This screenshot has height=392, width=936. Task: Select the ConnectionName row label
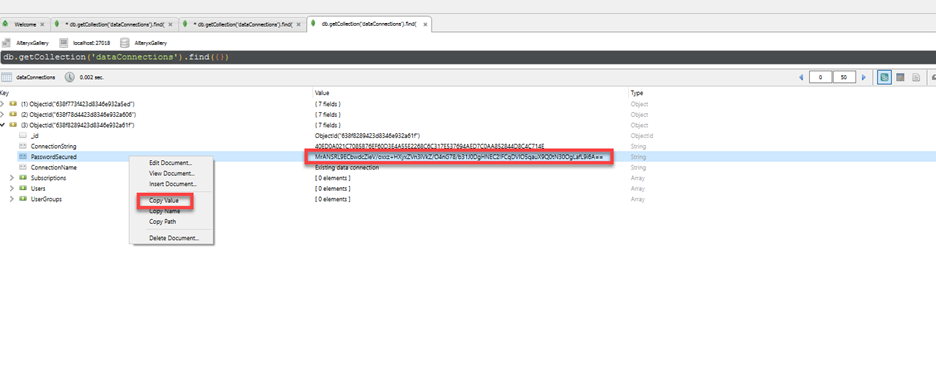pos(53,168)
